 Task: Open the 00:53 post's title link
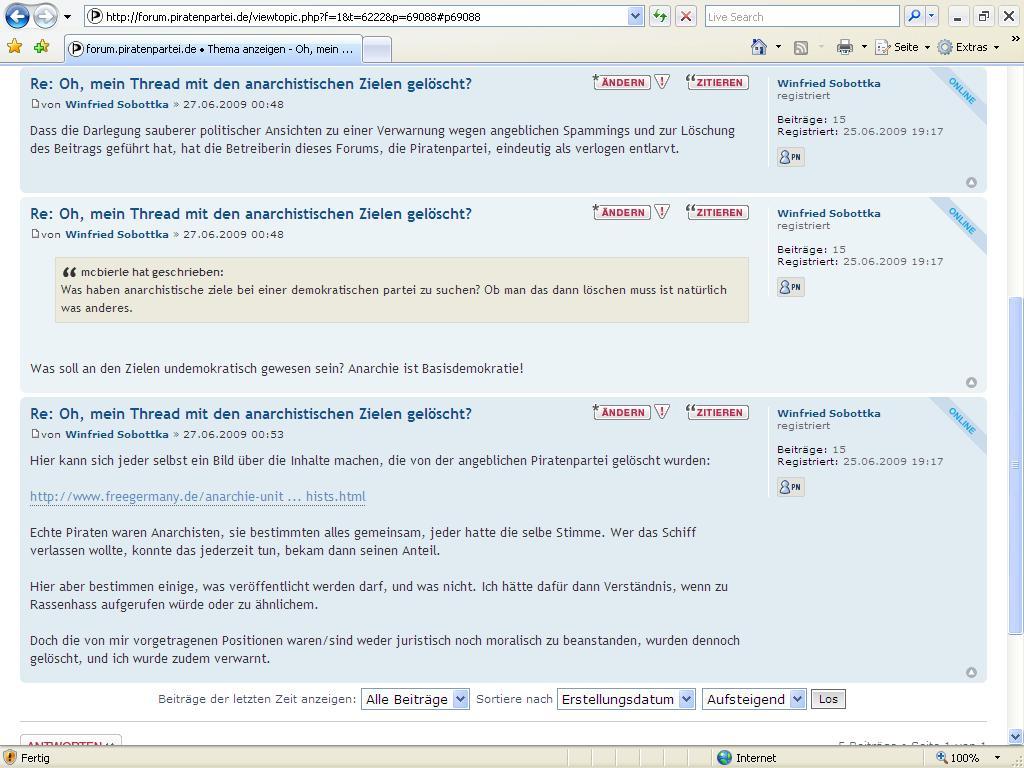pyautogui.click(x=251, y=413)
